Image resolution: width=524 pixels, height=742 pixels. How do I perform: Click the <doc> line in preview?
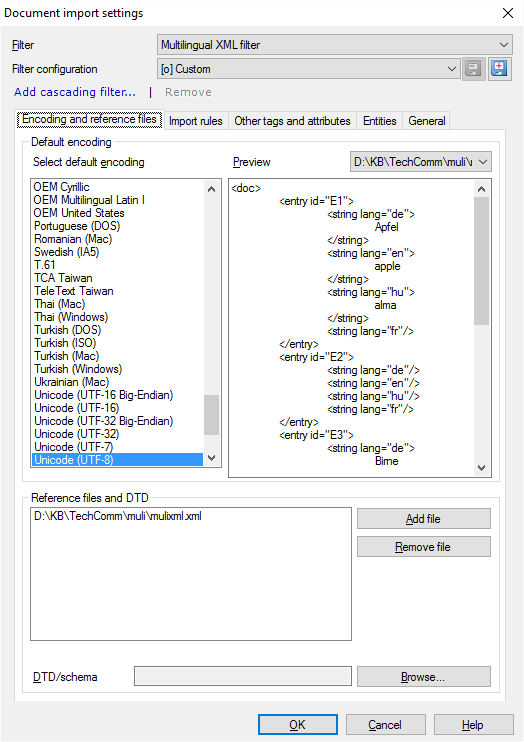(246, 188)
